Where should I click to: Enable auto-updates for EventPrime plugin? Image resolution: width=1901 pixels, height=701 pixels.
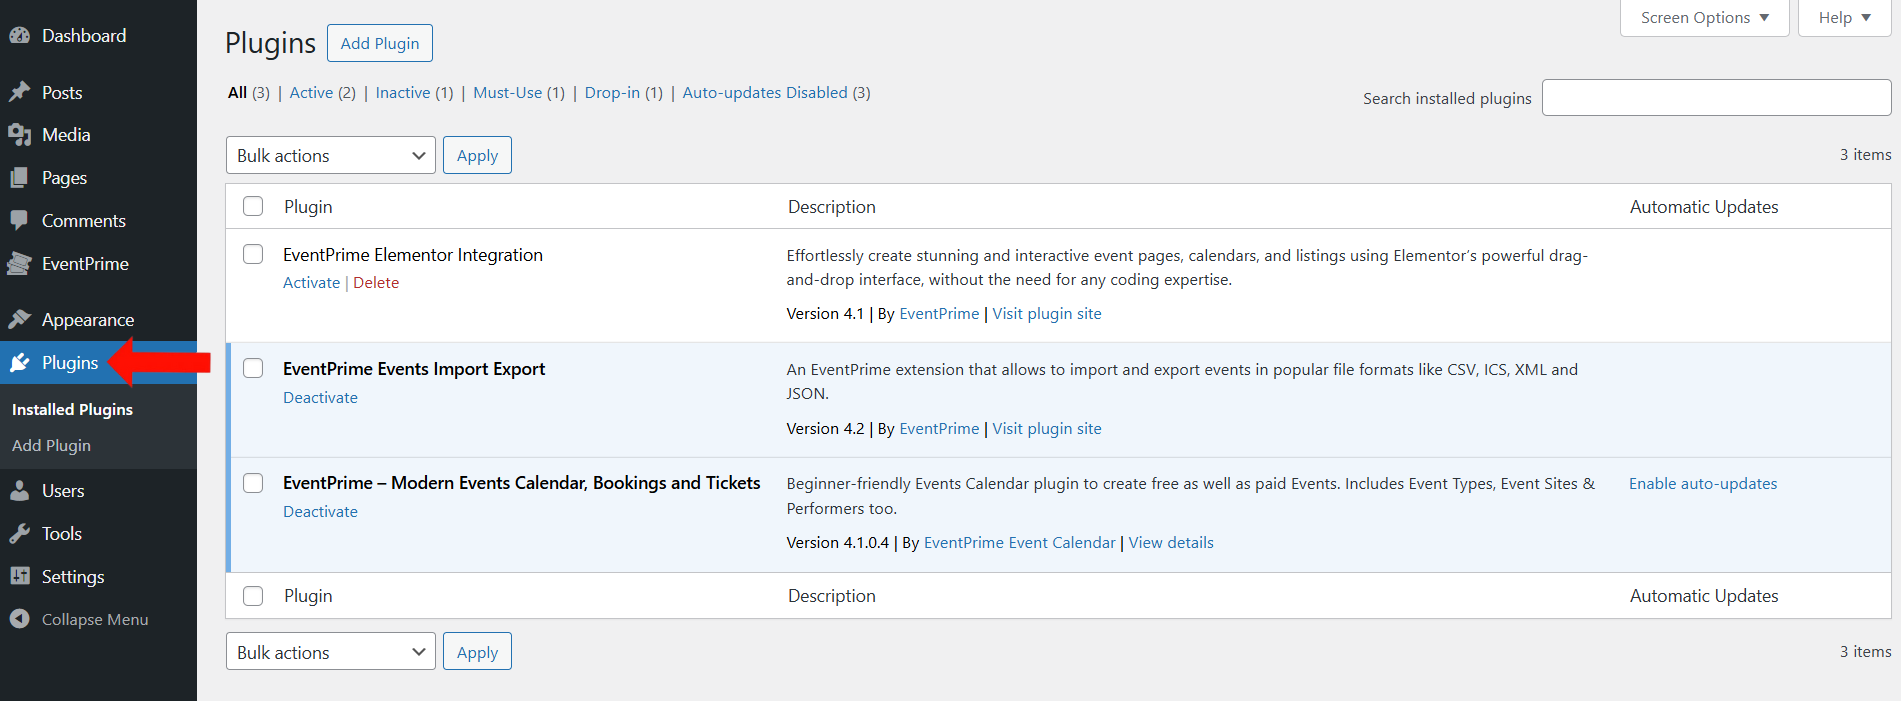tap(1702, 484)
